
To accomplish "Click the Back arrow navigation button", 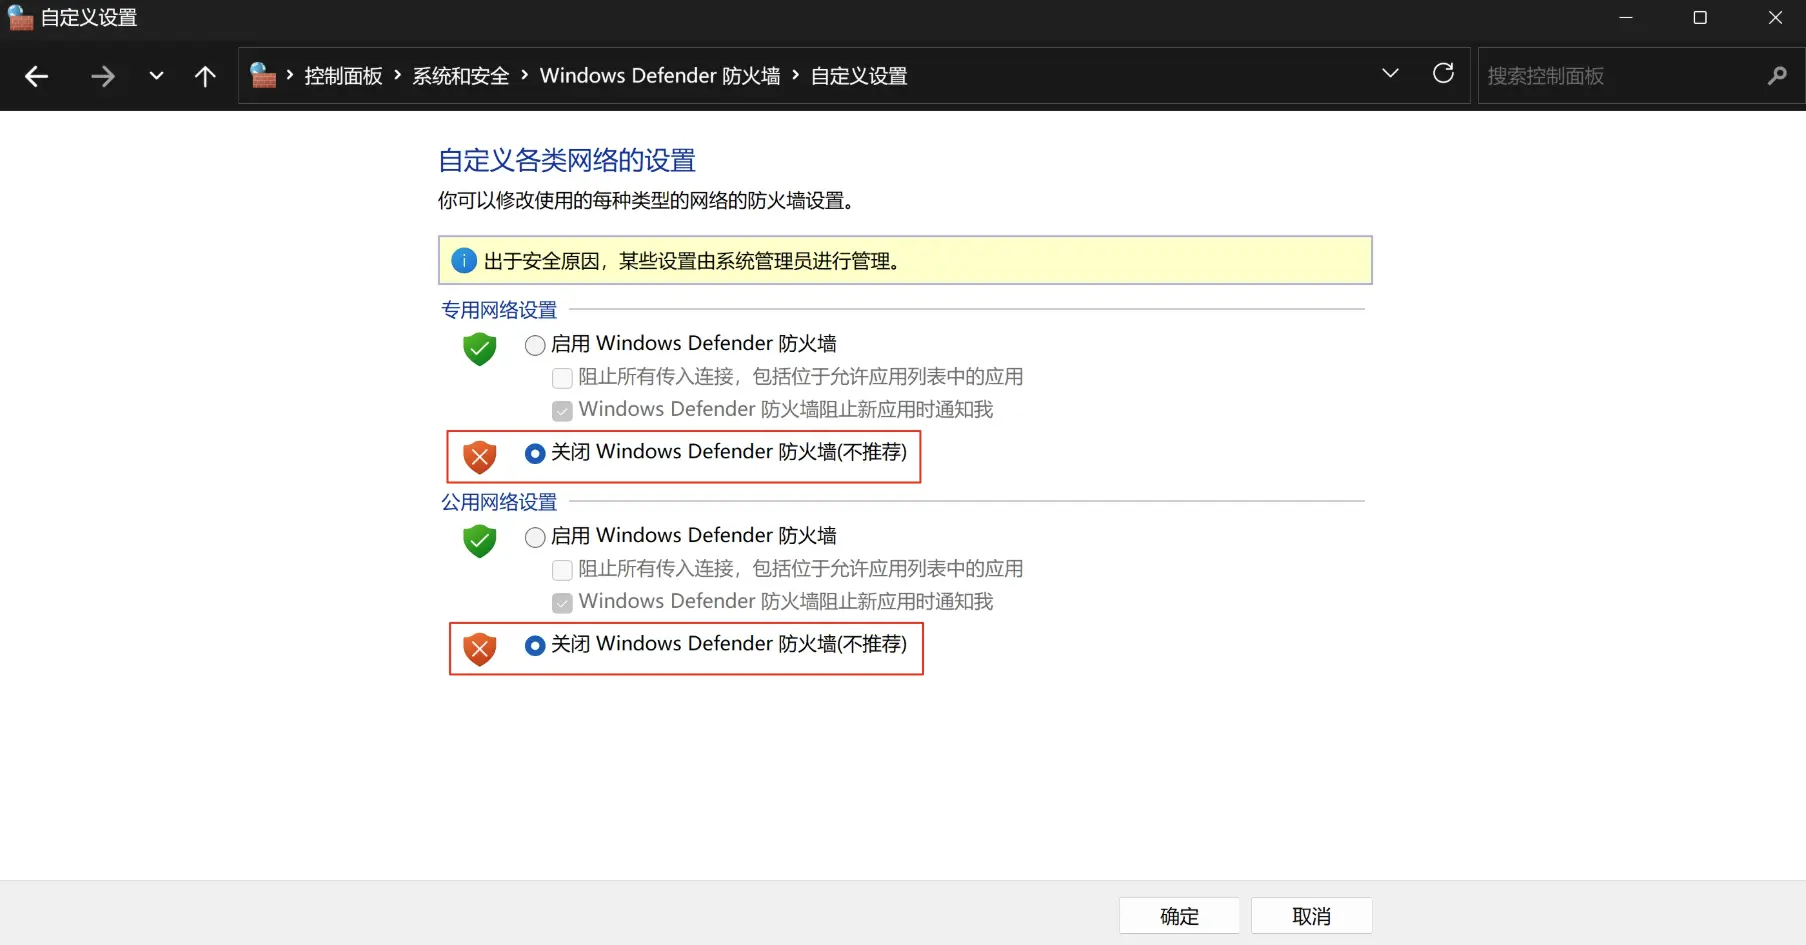I will [37, 76].
